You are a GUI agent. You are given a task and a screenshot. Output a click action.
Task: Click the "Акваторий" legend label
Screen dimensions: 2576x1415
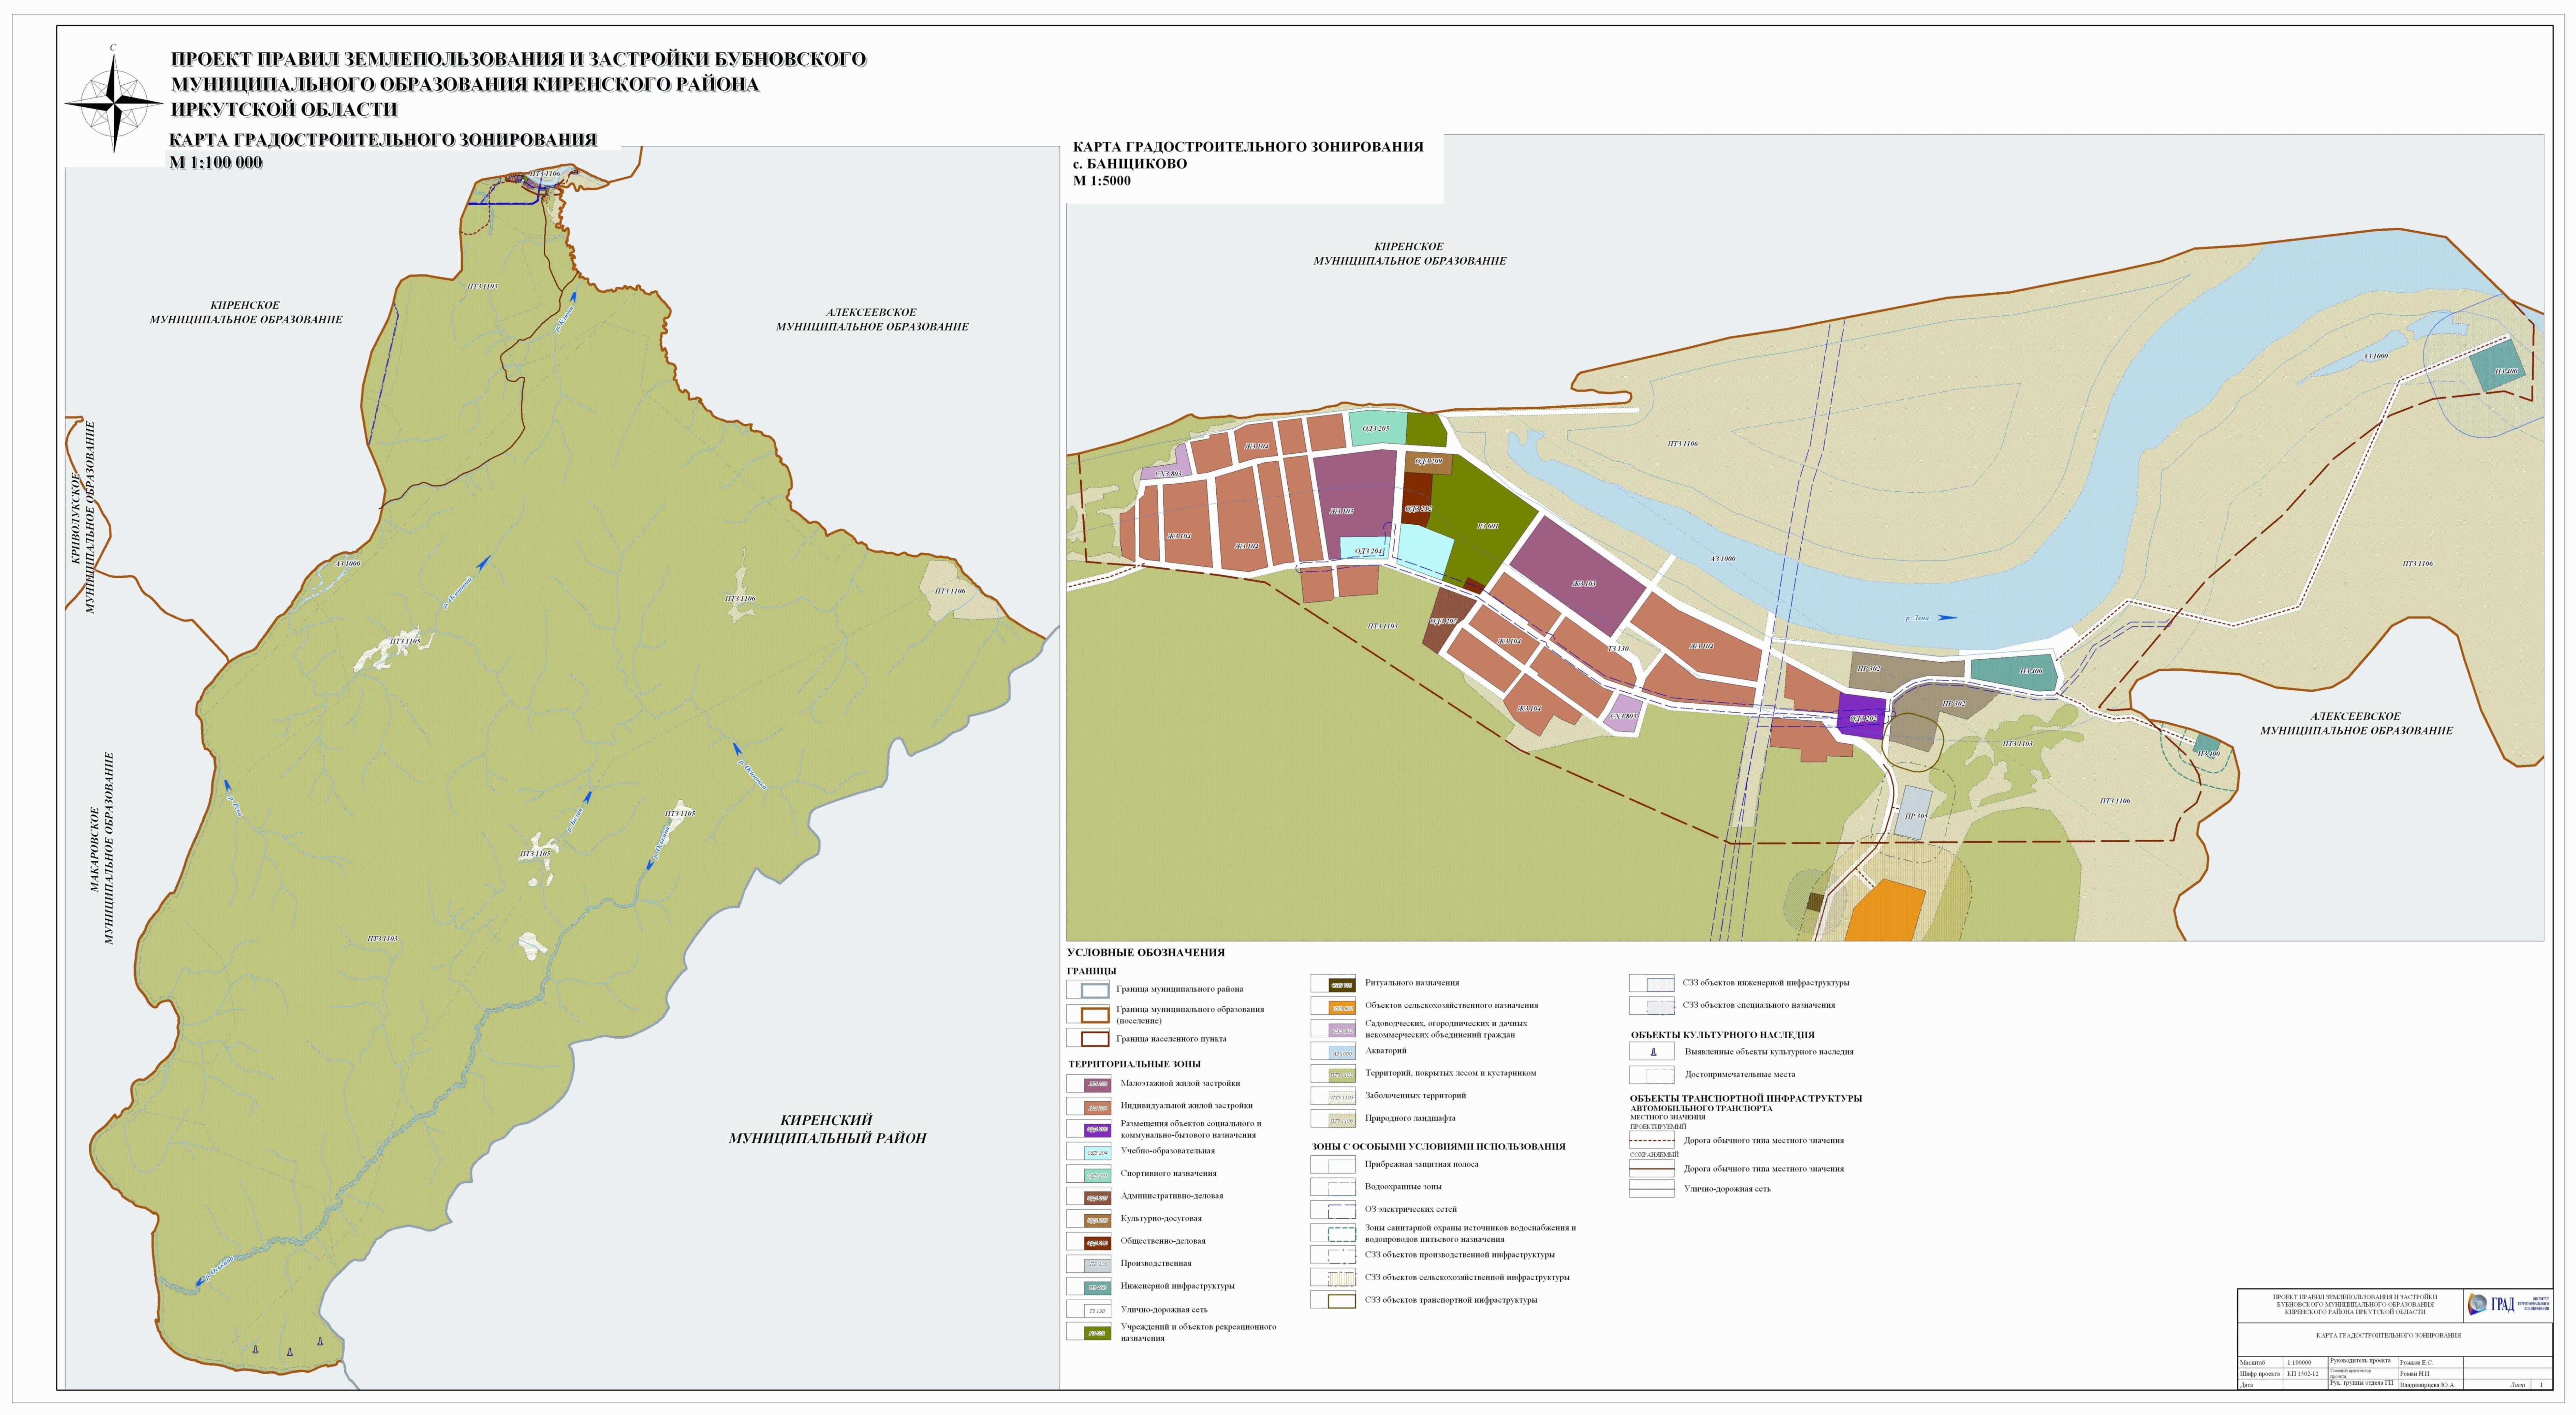coord(1386,1051)
